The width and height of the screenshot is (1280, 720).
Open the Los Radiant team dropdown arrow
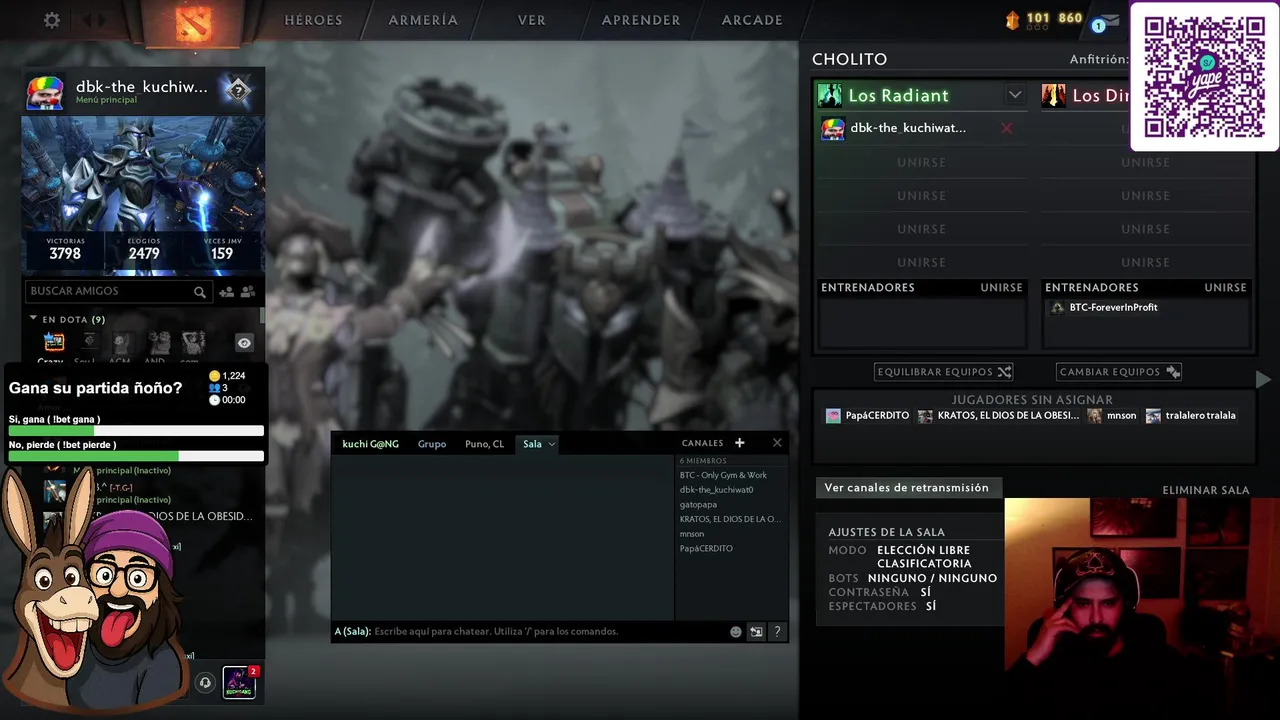1015,95
